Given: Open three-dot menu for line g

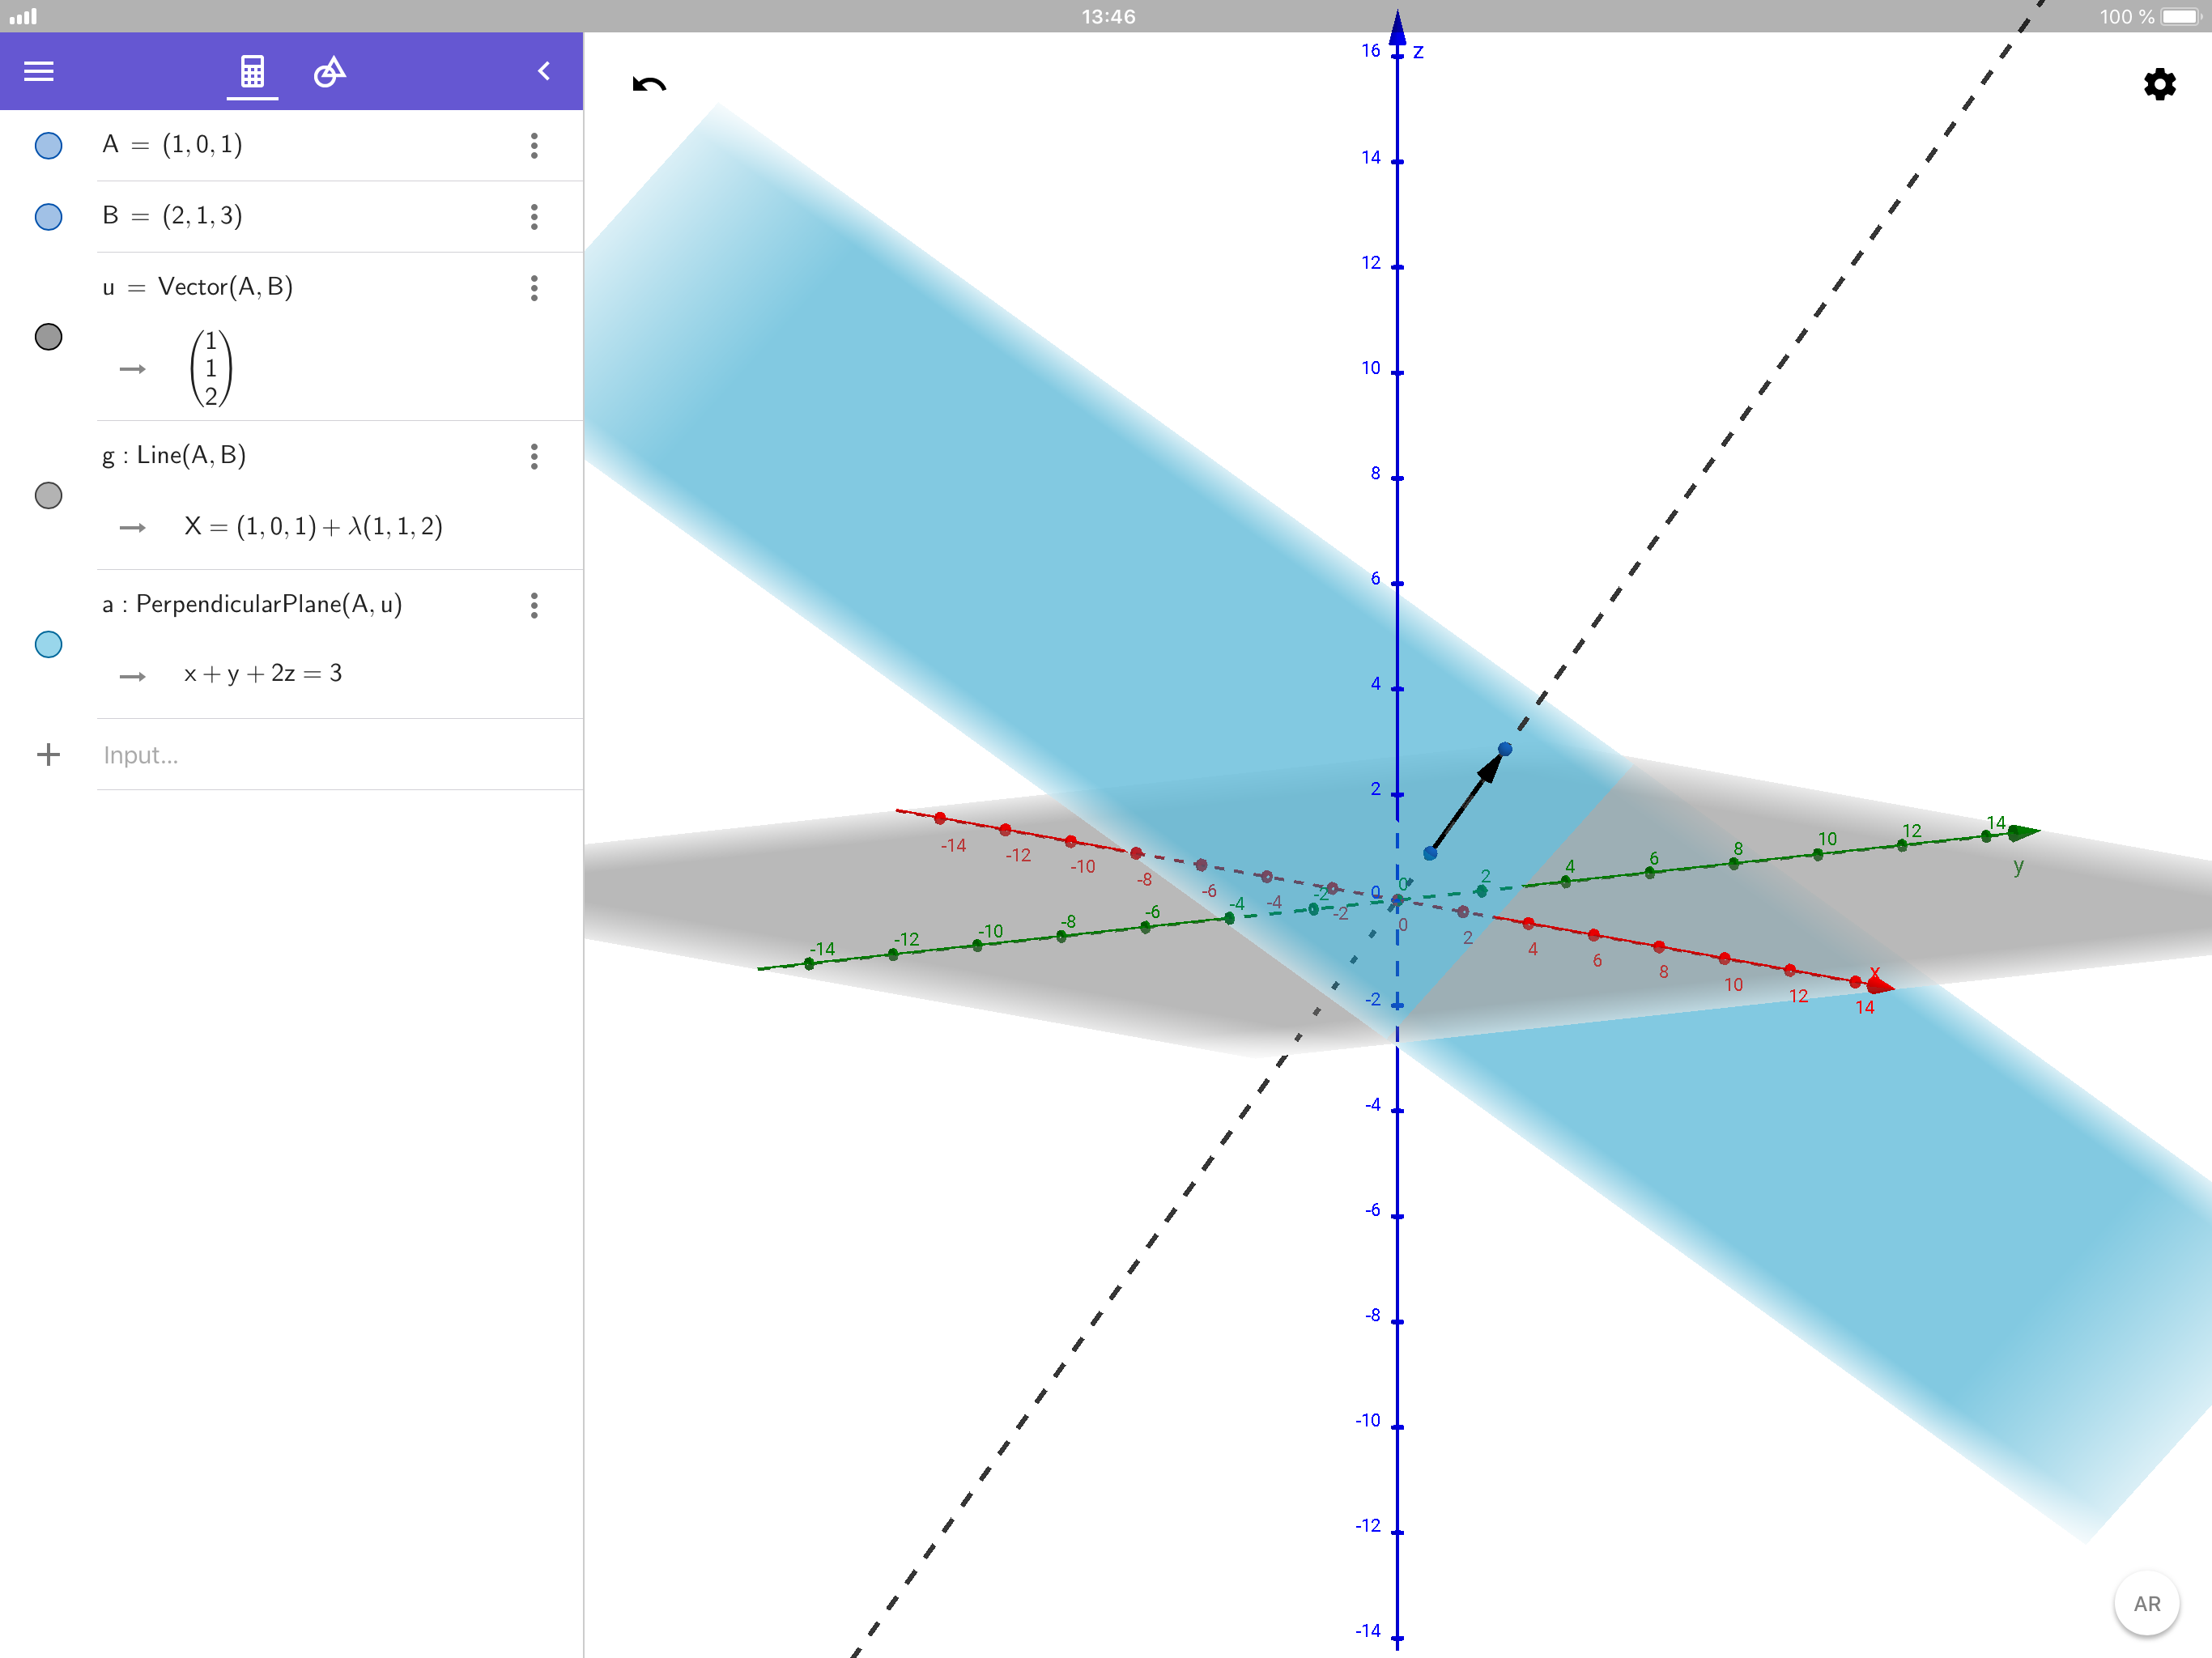Looking at the screenshot, I should 534,457.
